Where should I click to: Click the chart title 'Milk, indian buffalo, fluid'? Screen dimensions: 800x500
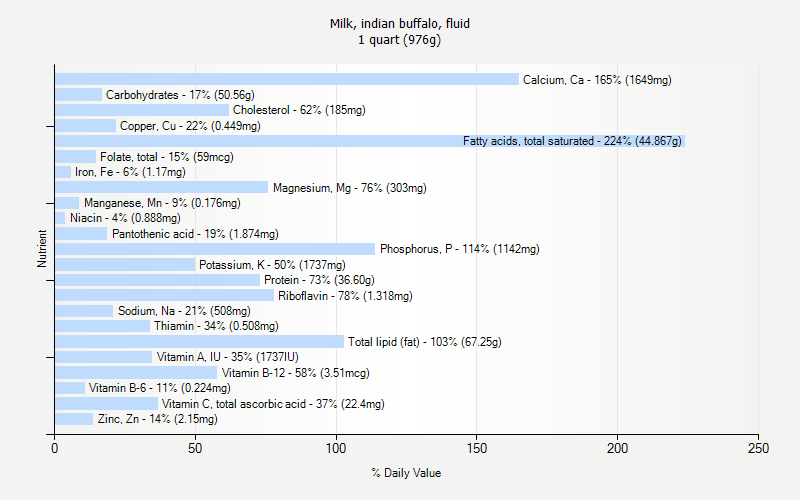tap(400, 23)
